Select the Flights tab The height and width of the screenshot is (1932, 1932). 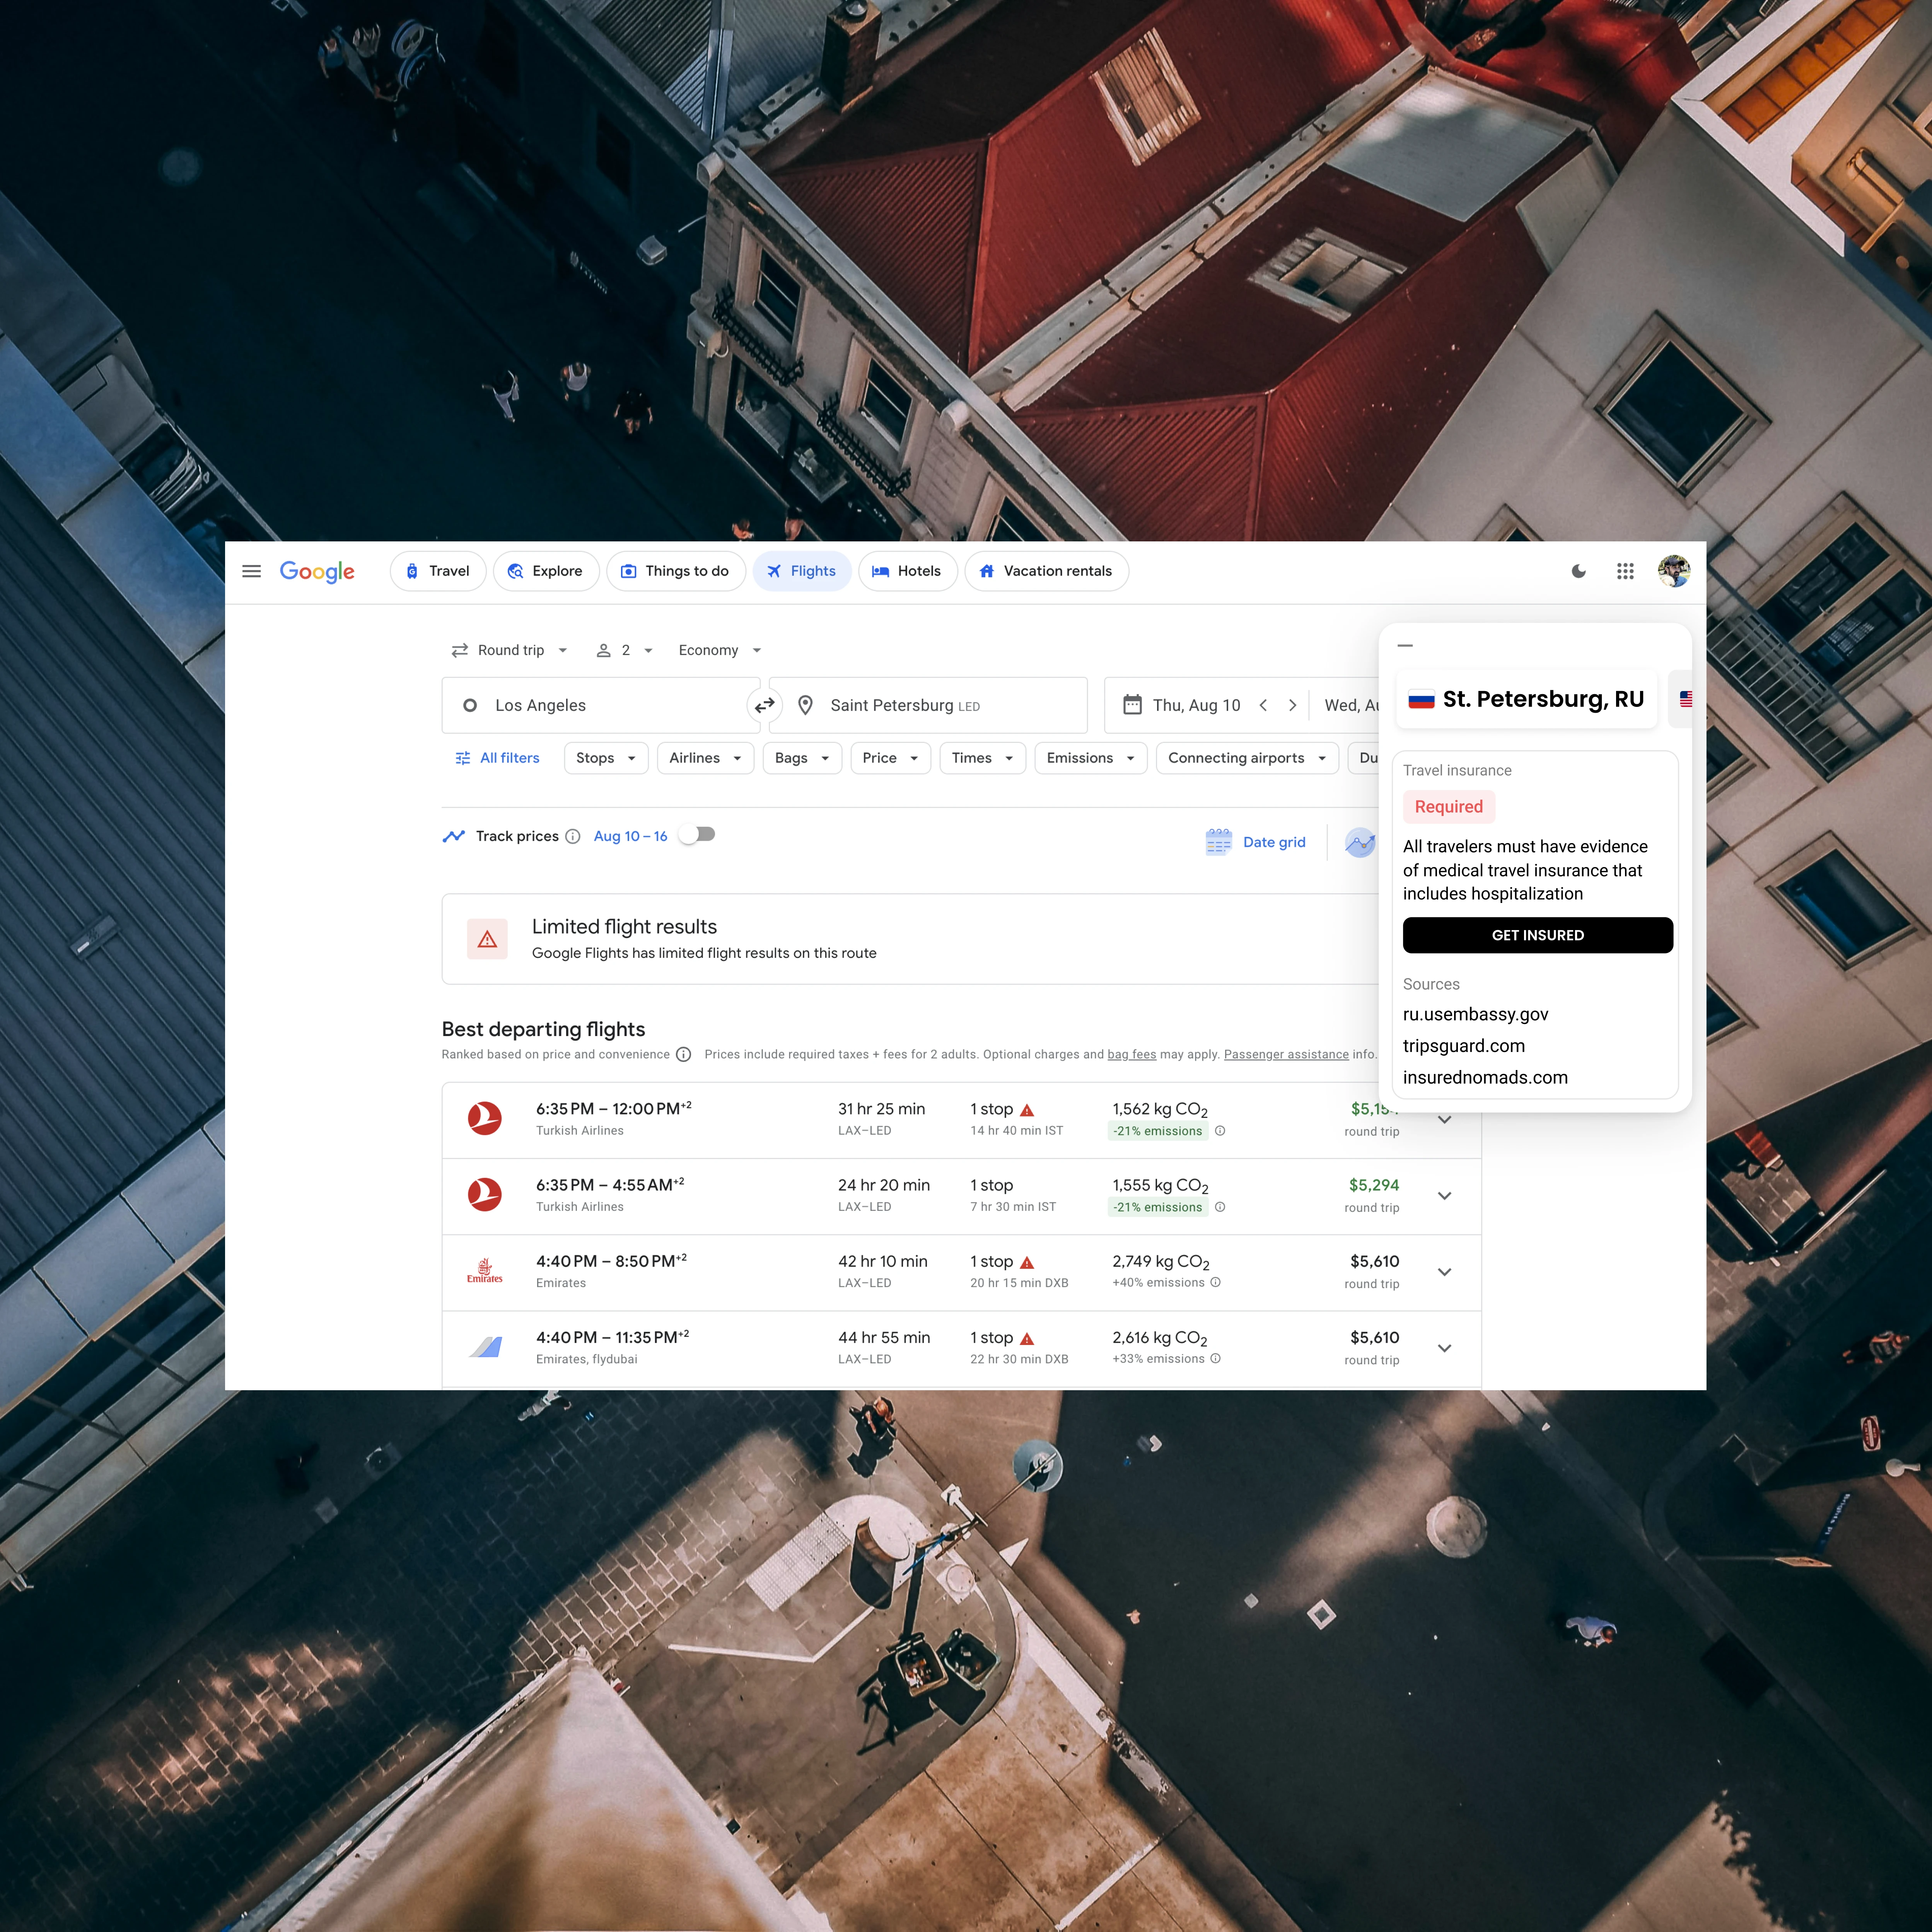click(802, 571)
